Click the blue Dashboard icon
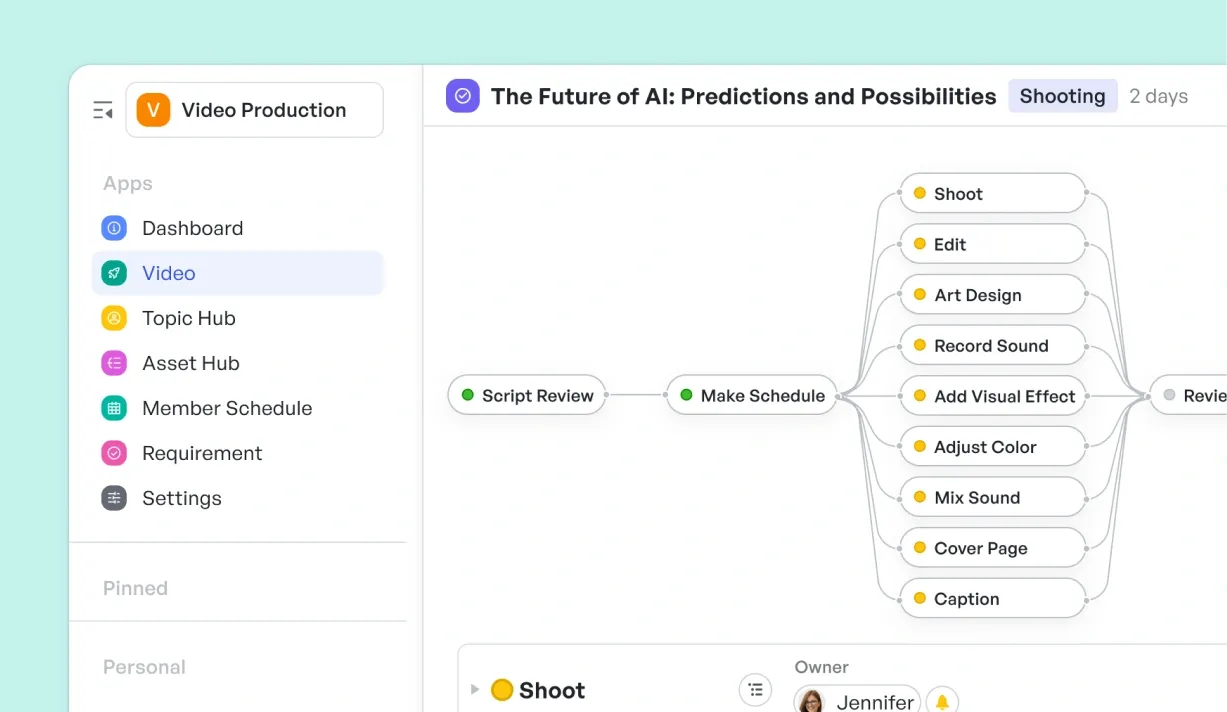The width and height of the screenshot is (1227, 712). click(x=114, y=228)
